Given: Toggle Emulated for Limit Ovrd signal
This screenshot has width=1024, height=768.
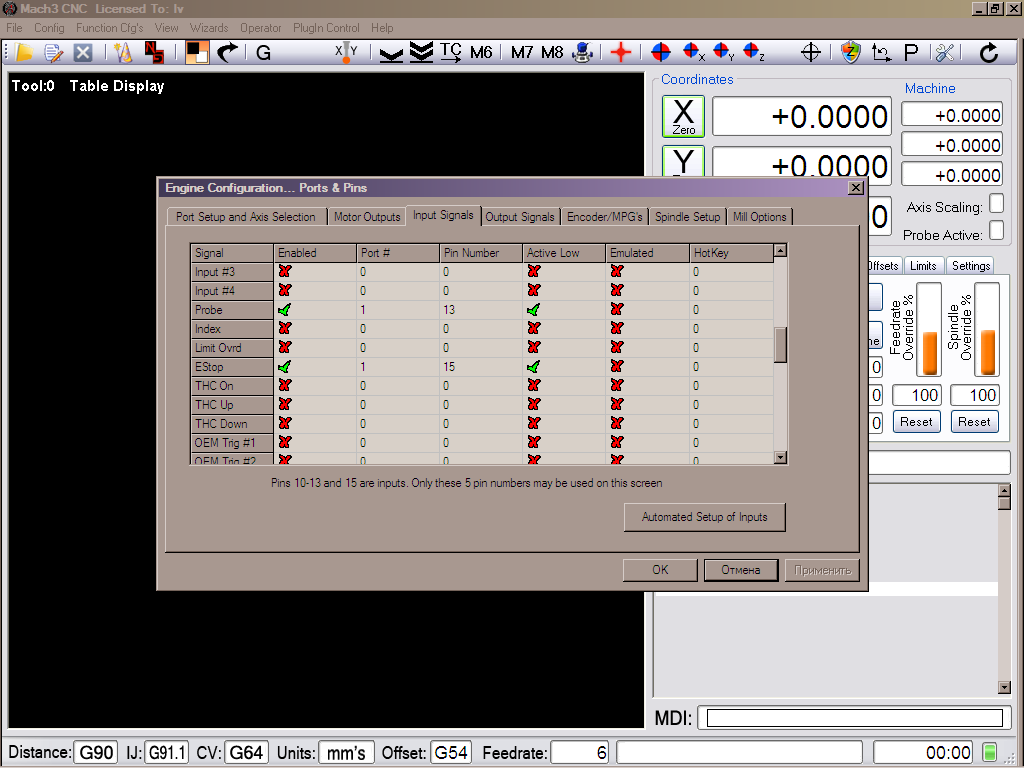Looking at the screenshot, I should click(x=616, y=347).
